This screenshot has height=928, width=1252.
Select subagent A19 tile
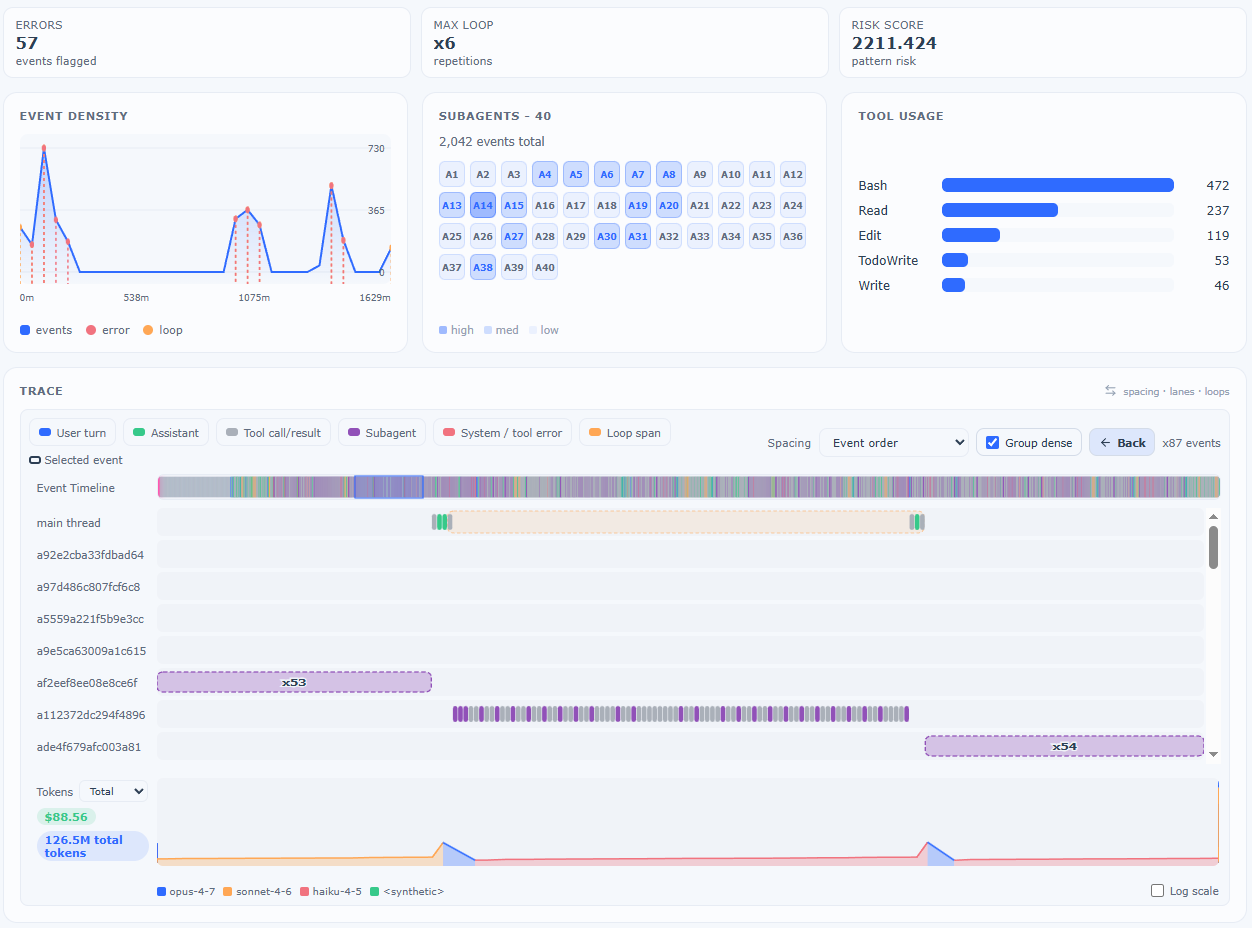(x=638, y=206)
